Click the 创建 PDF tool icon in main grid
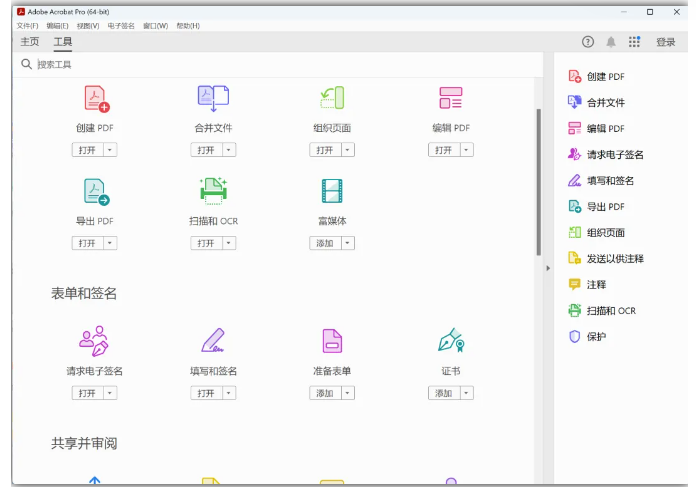Screen dimensions: 696x487 pyautogui.click(x=97, y=99)
